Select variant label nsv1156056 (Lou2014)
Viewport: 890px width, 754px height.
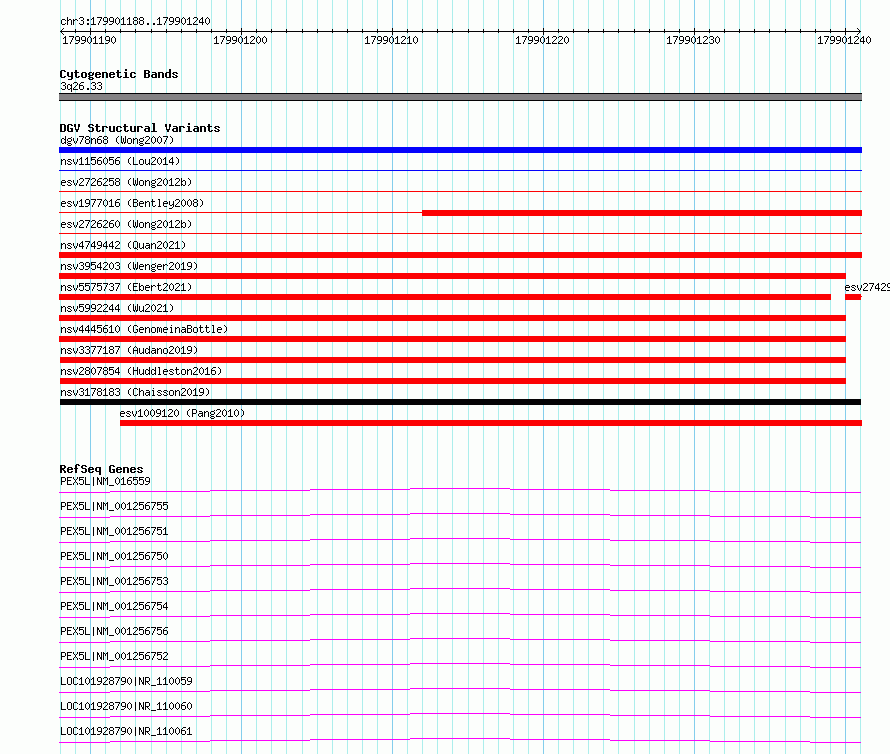point(120,161)
